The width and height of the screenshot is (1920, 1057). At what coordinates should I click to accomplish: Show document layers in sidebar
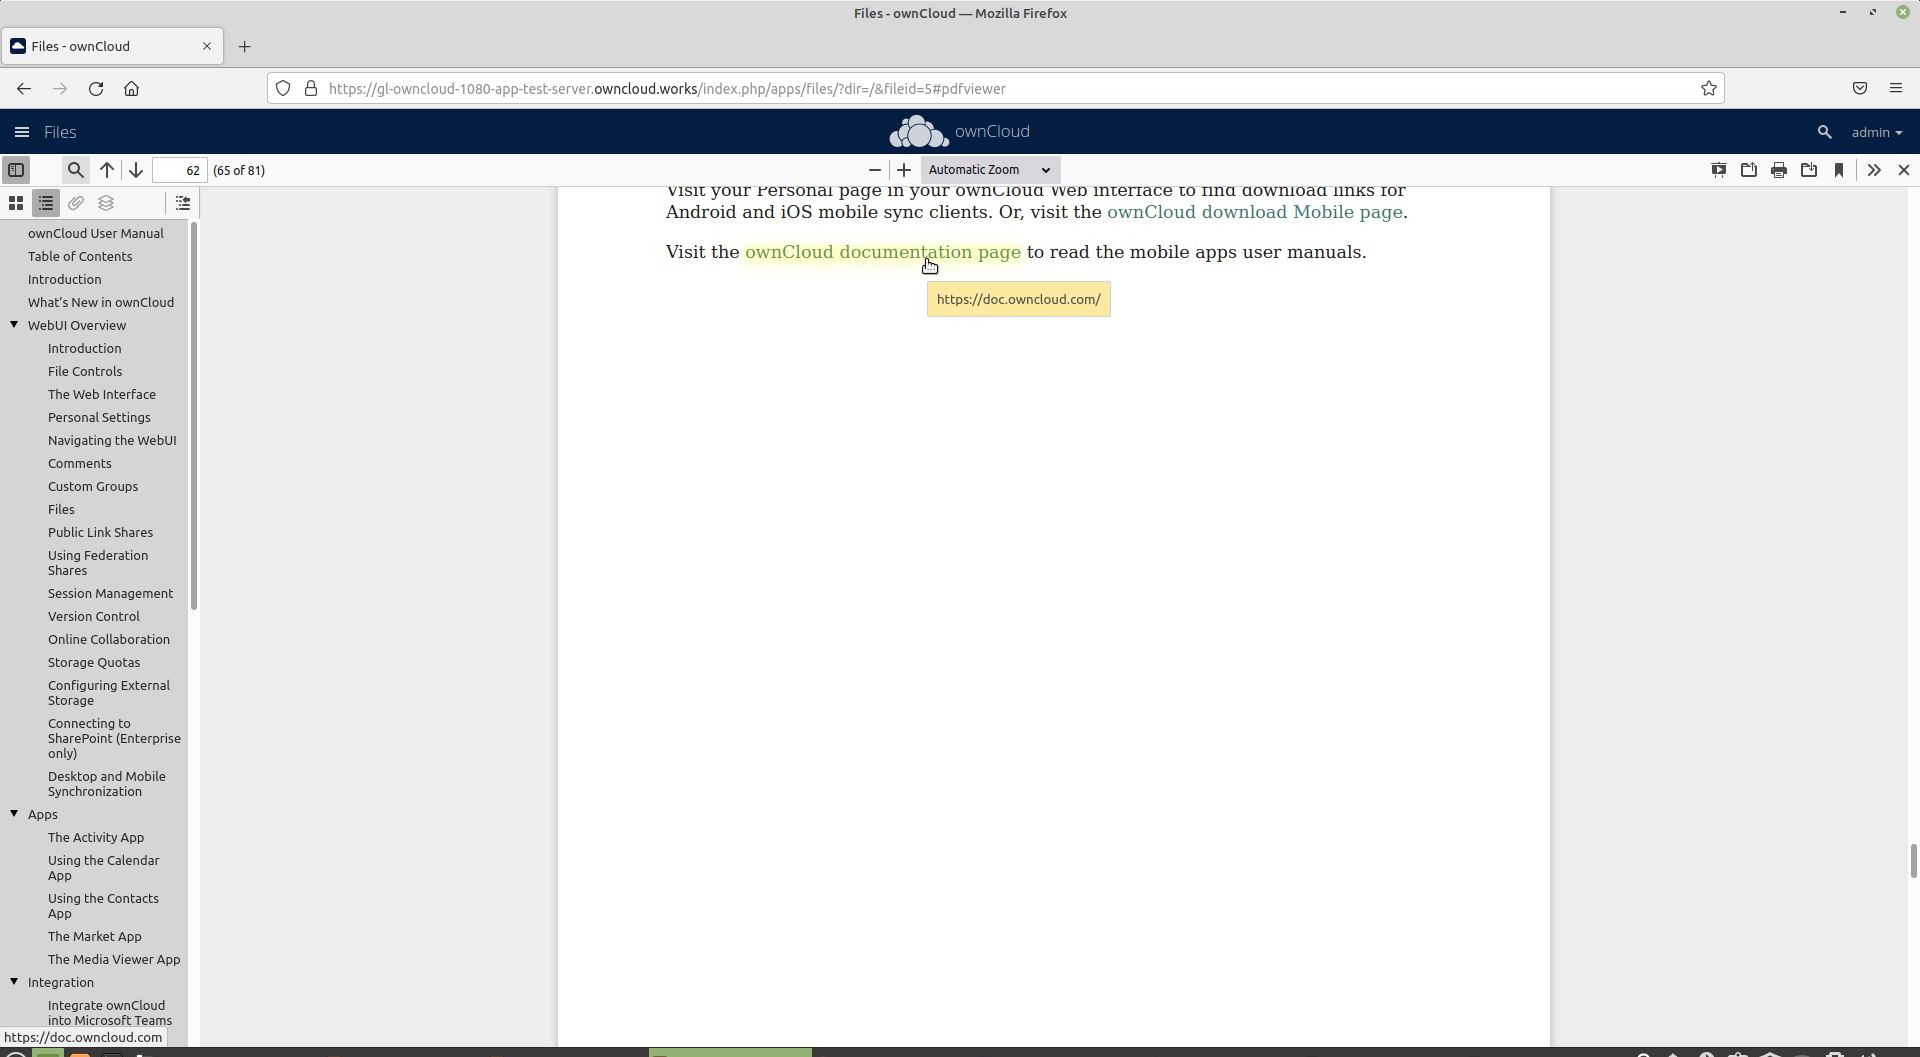click(106, 202)
